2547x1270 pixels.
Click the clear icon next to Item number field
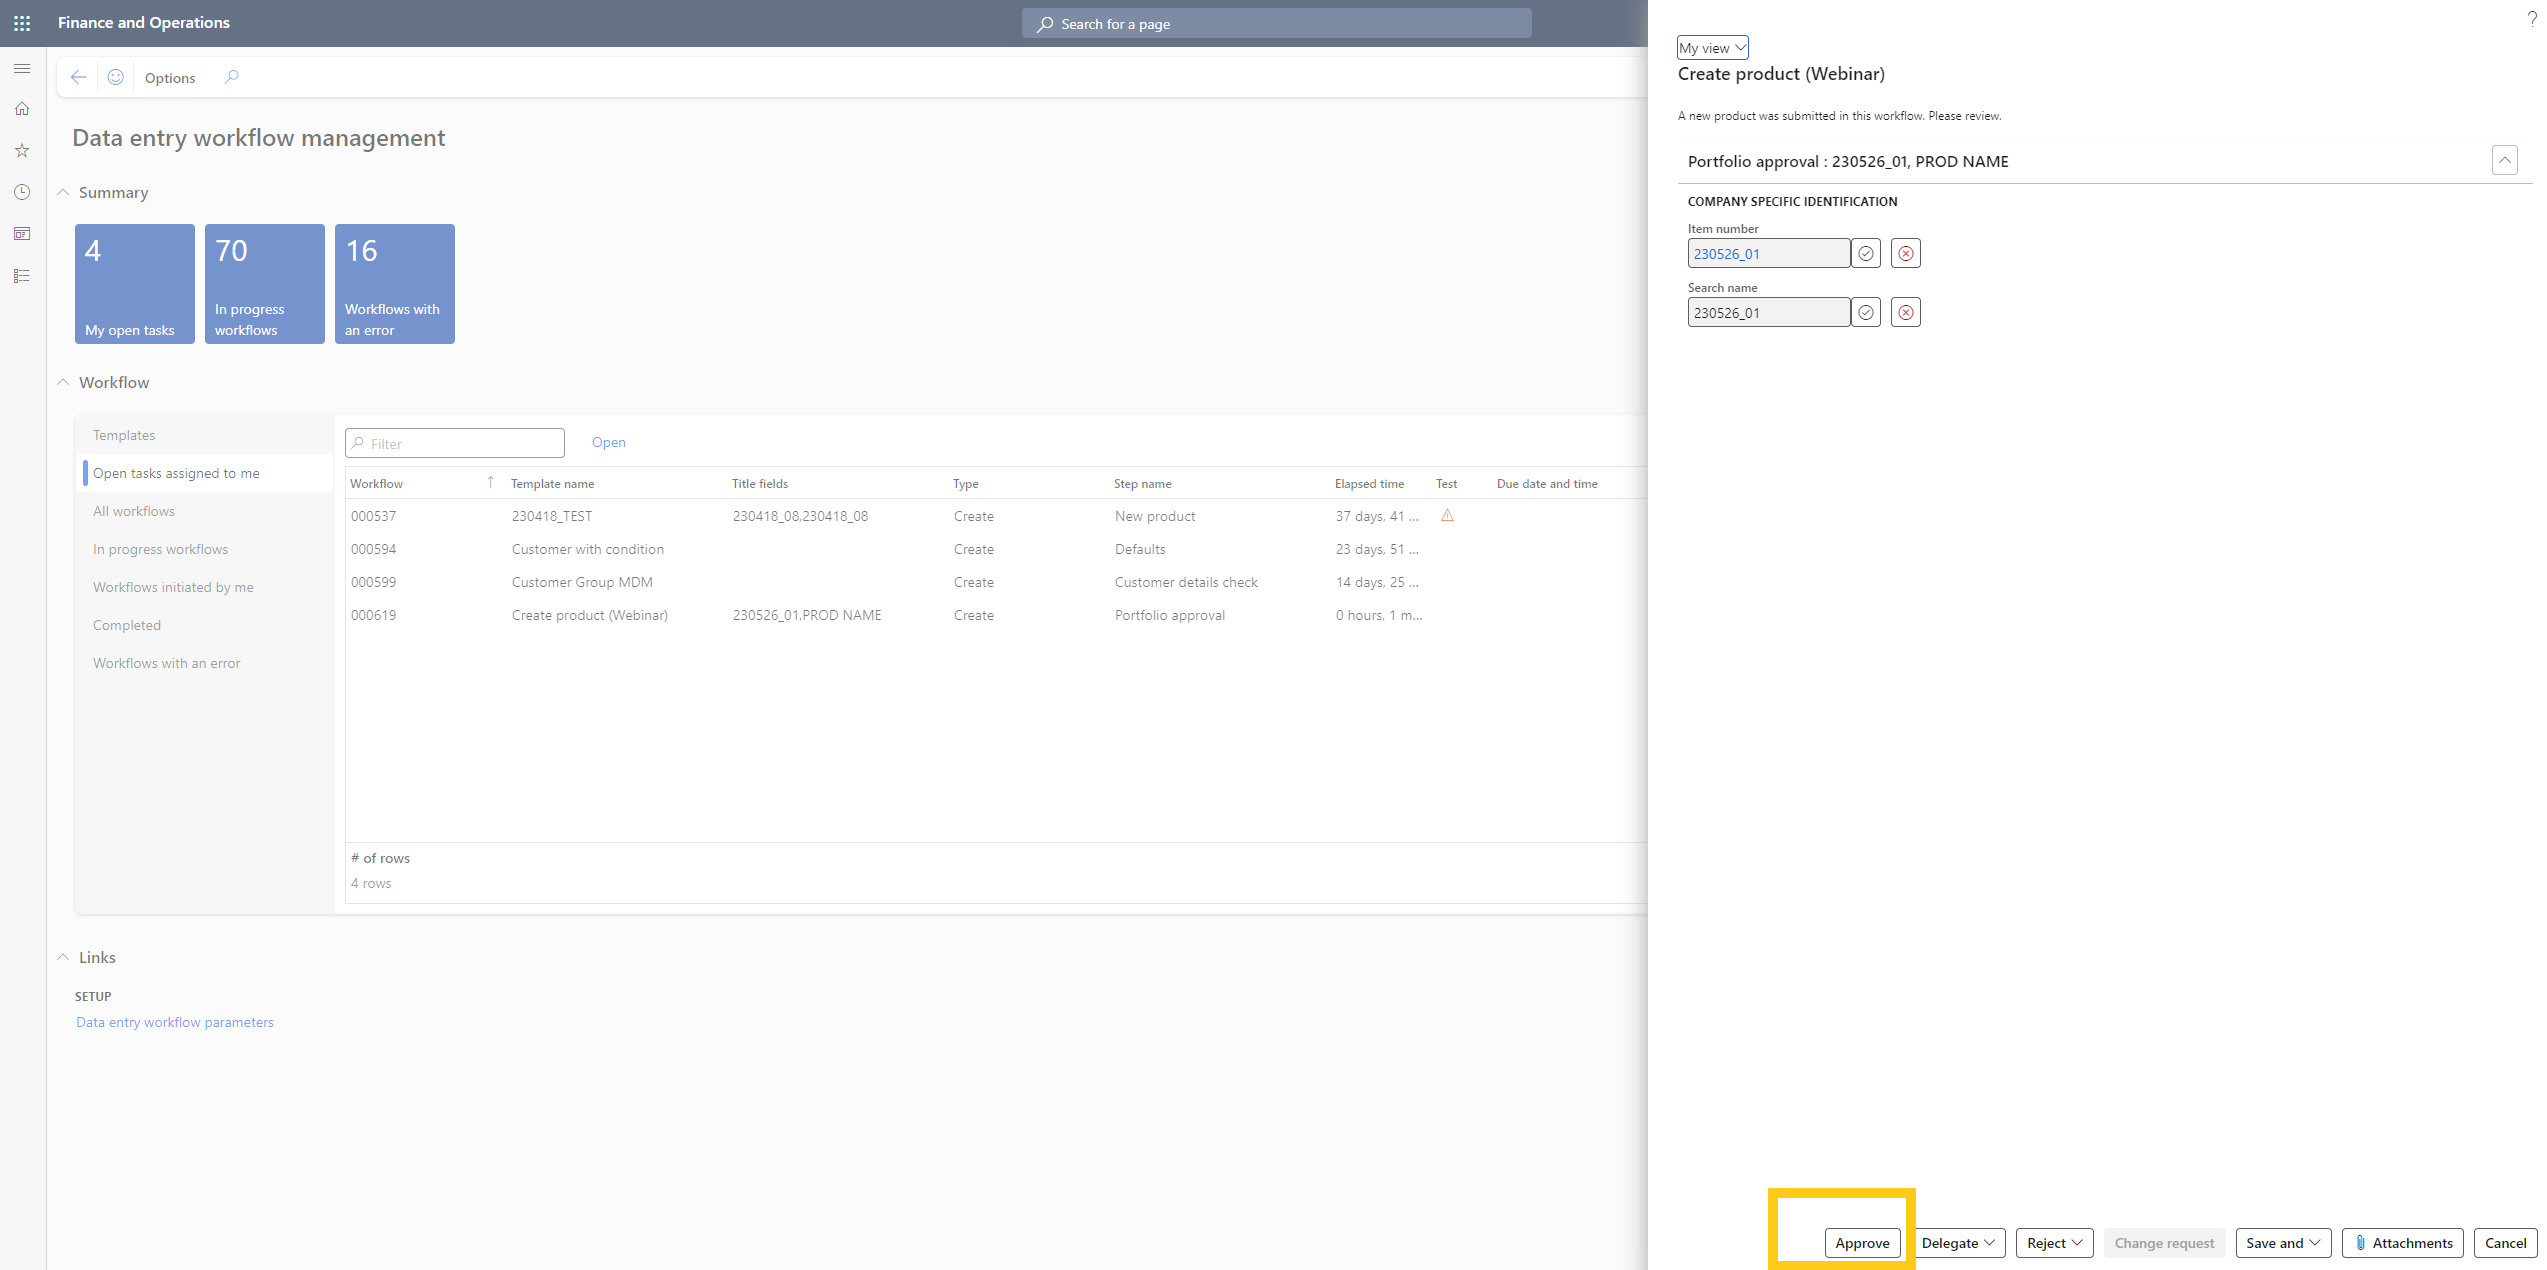pos(1905,252)
